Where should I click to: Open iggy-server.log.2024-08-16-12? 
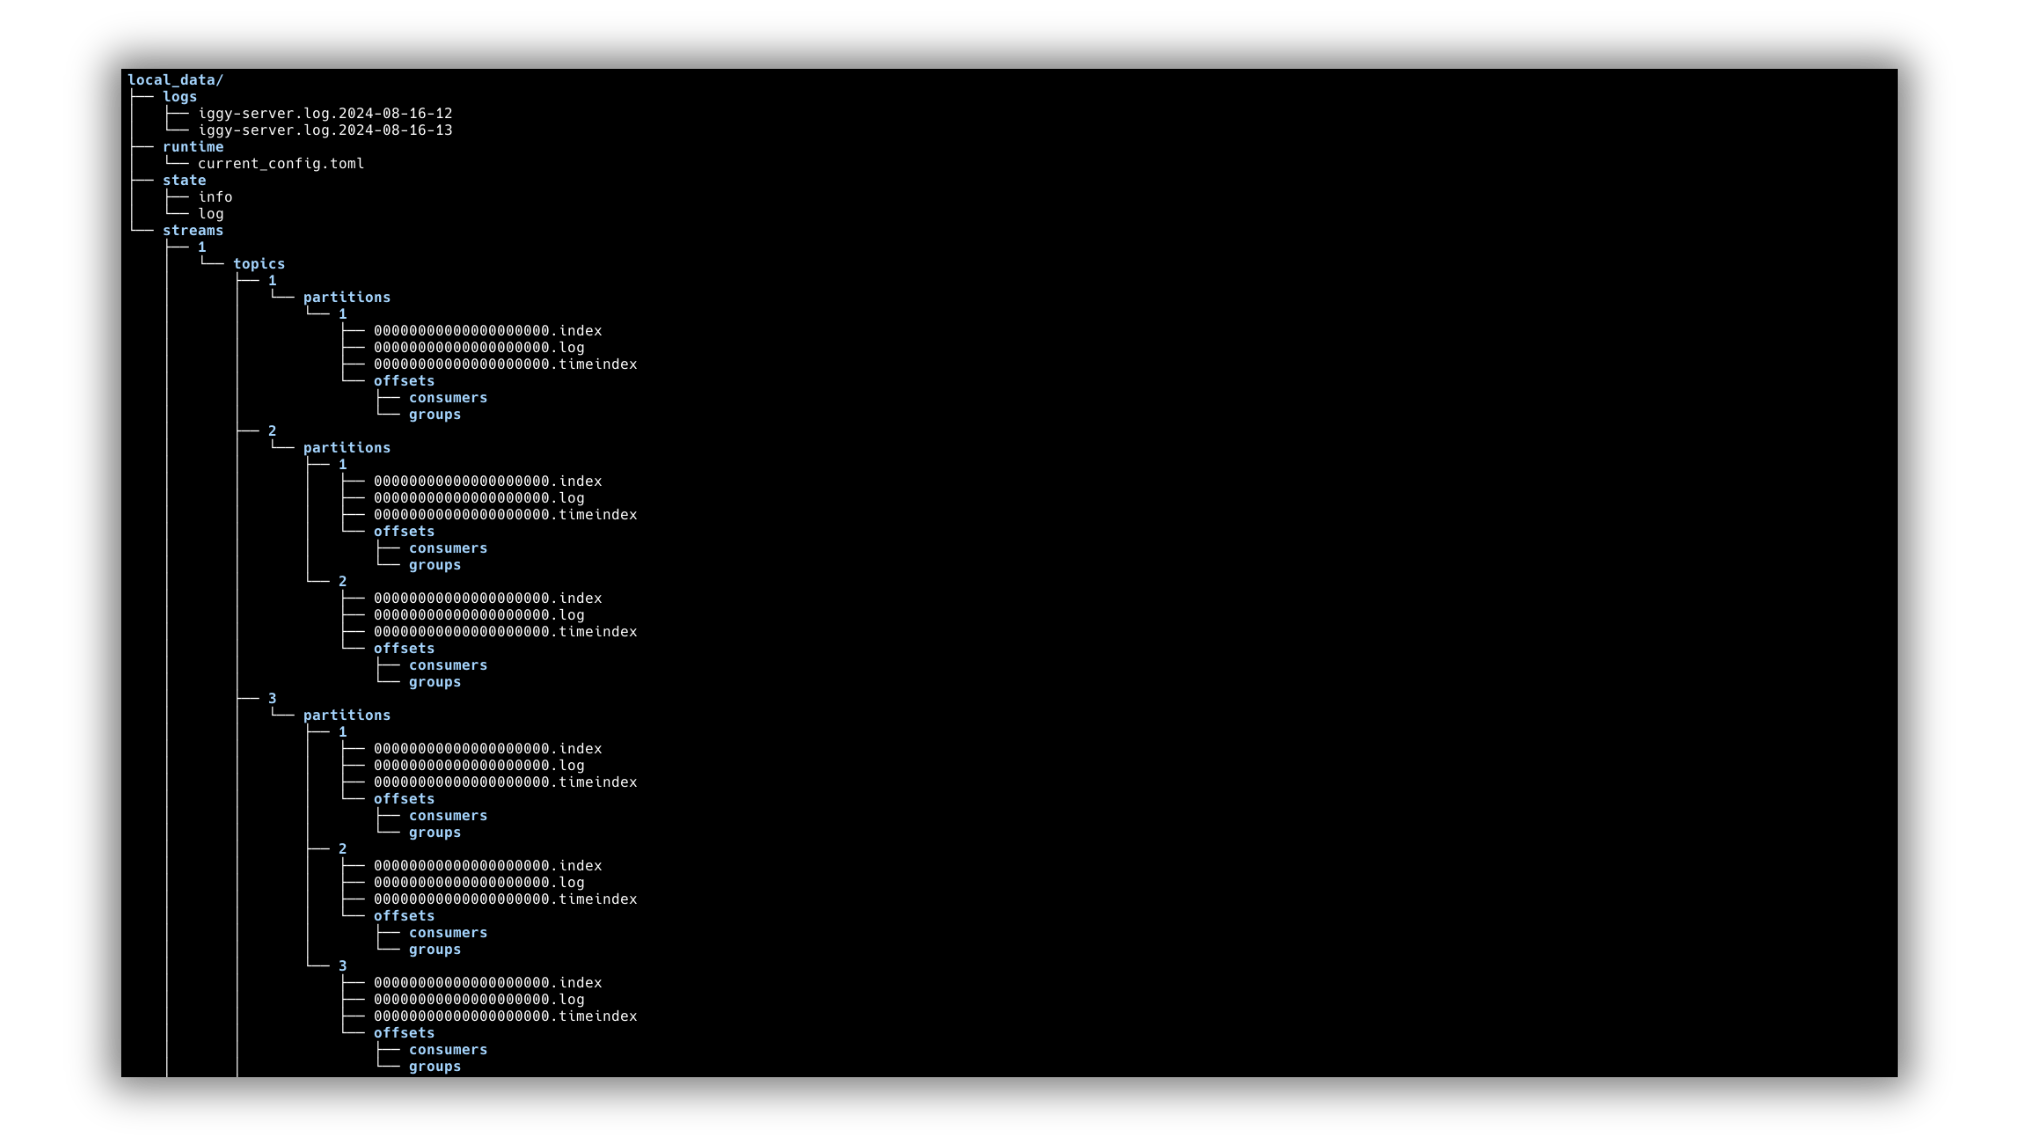[x=326, y=112]
